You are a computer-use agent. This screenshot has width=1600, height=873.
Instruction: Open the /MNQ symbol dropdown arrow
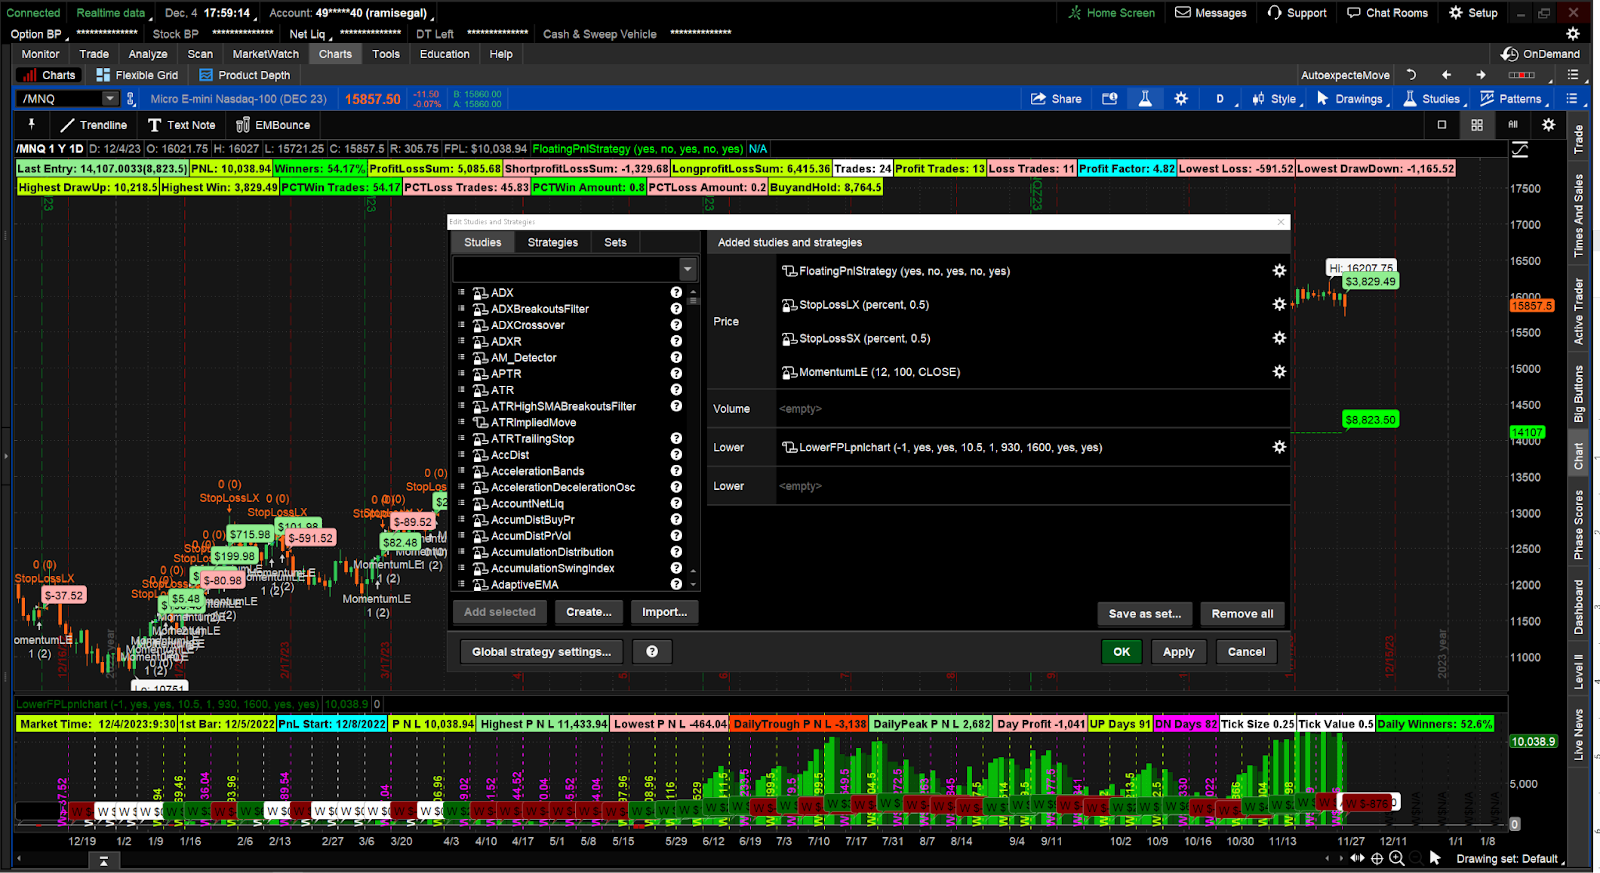[x=110, y=99]
